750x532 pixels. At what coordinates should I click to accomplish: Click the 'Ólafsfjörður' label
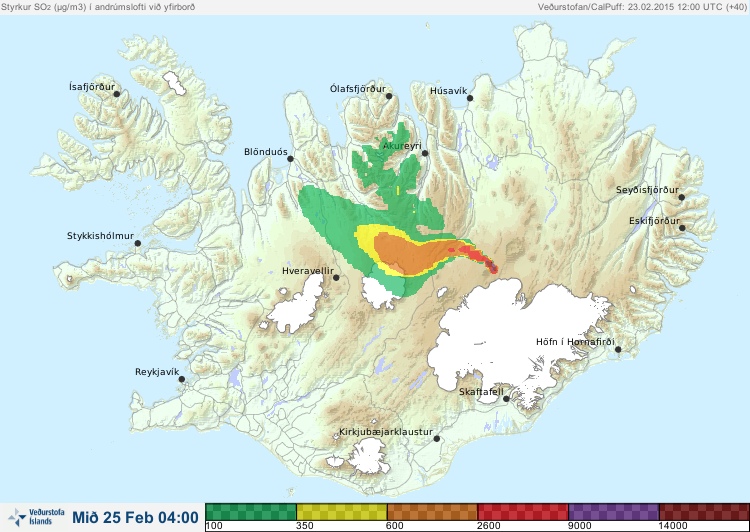click(358, 89)
